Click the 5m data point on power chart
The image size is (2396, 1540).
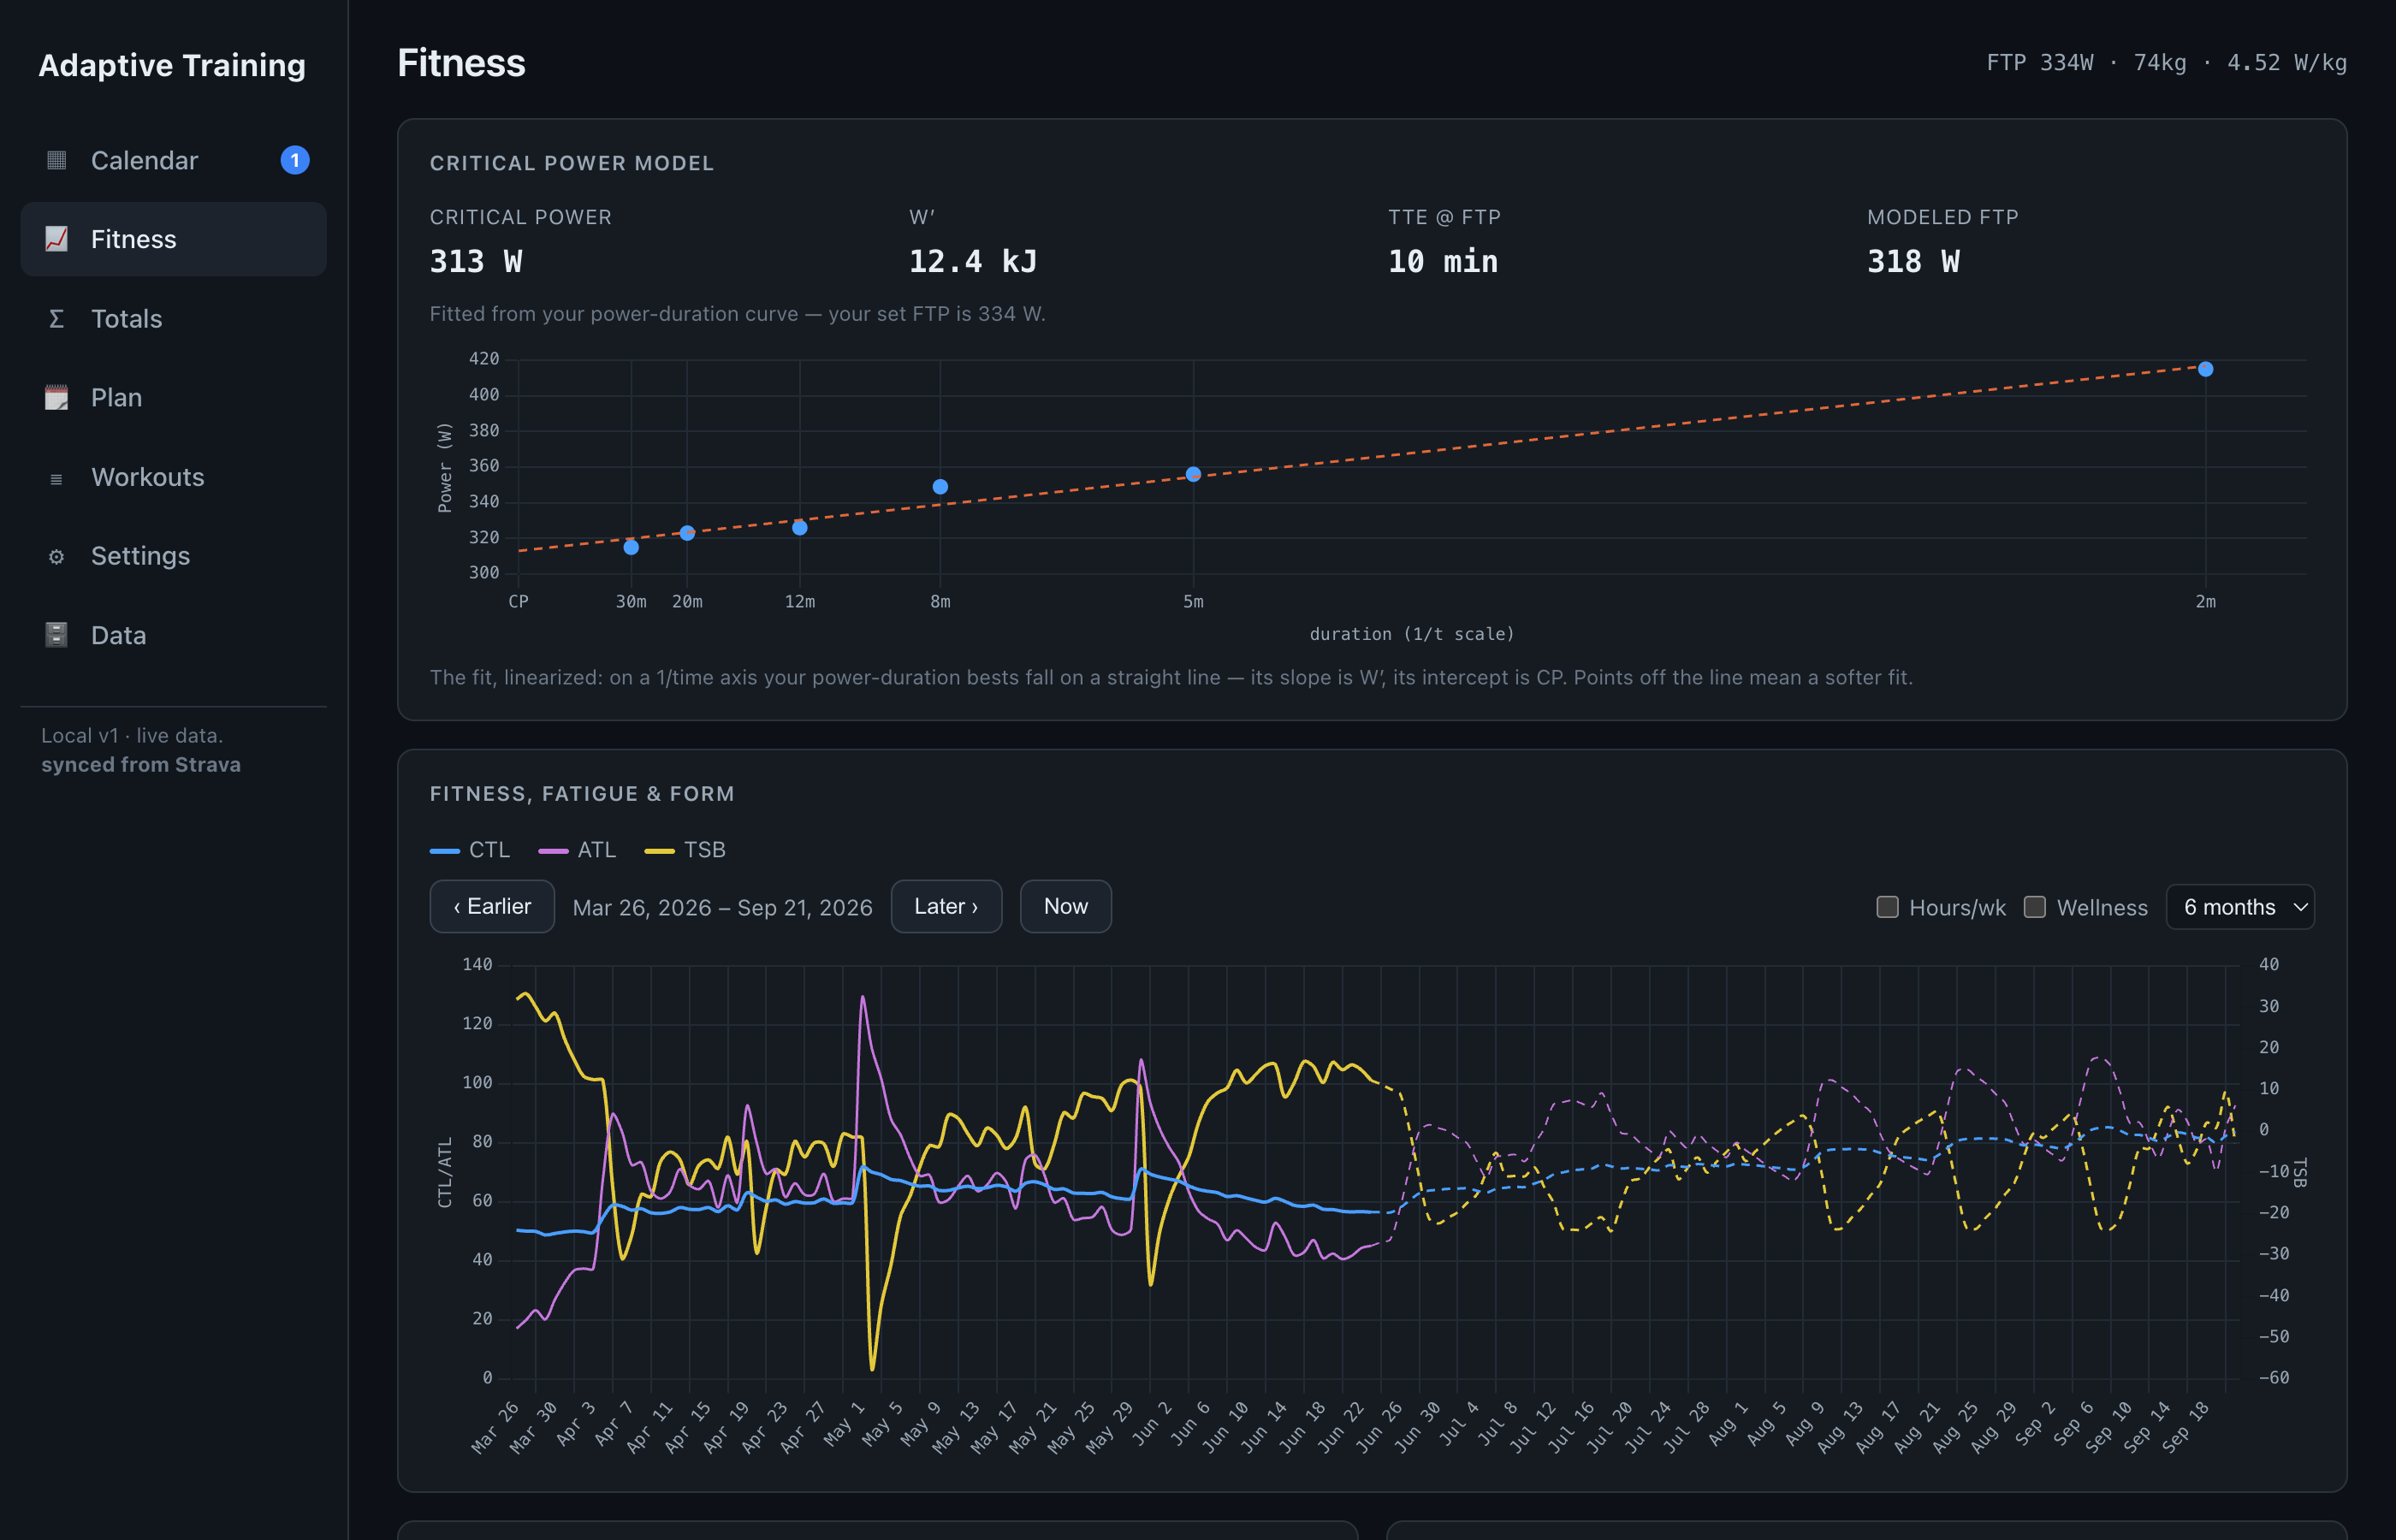(1193, 474)
